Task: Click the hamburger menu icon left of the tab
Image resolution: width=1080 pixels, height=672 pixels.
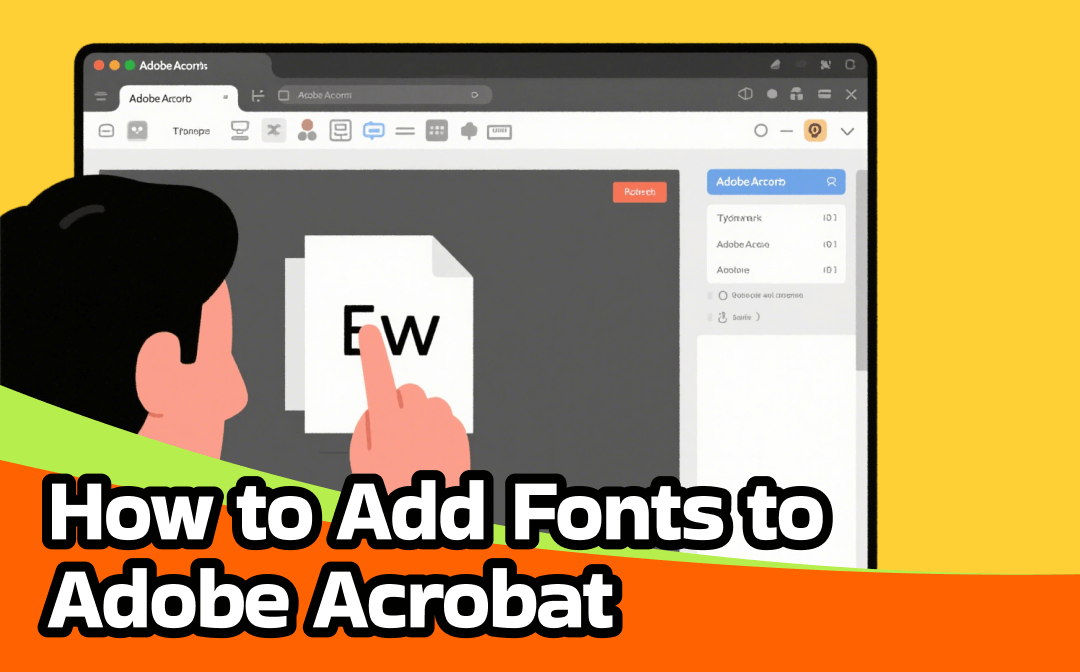Action: point(101,97)
